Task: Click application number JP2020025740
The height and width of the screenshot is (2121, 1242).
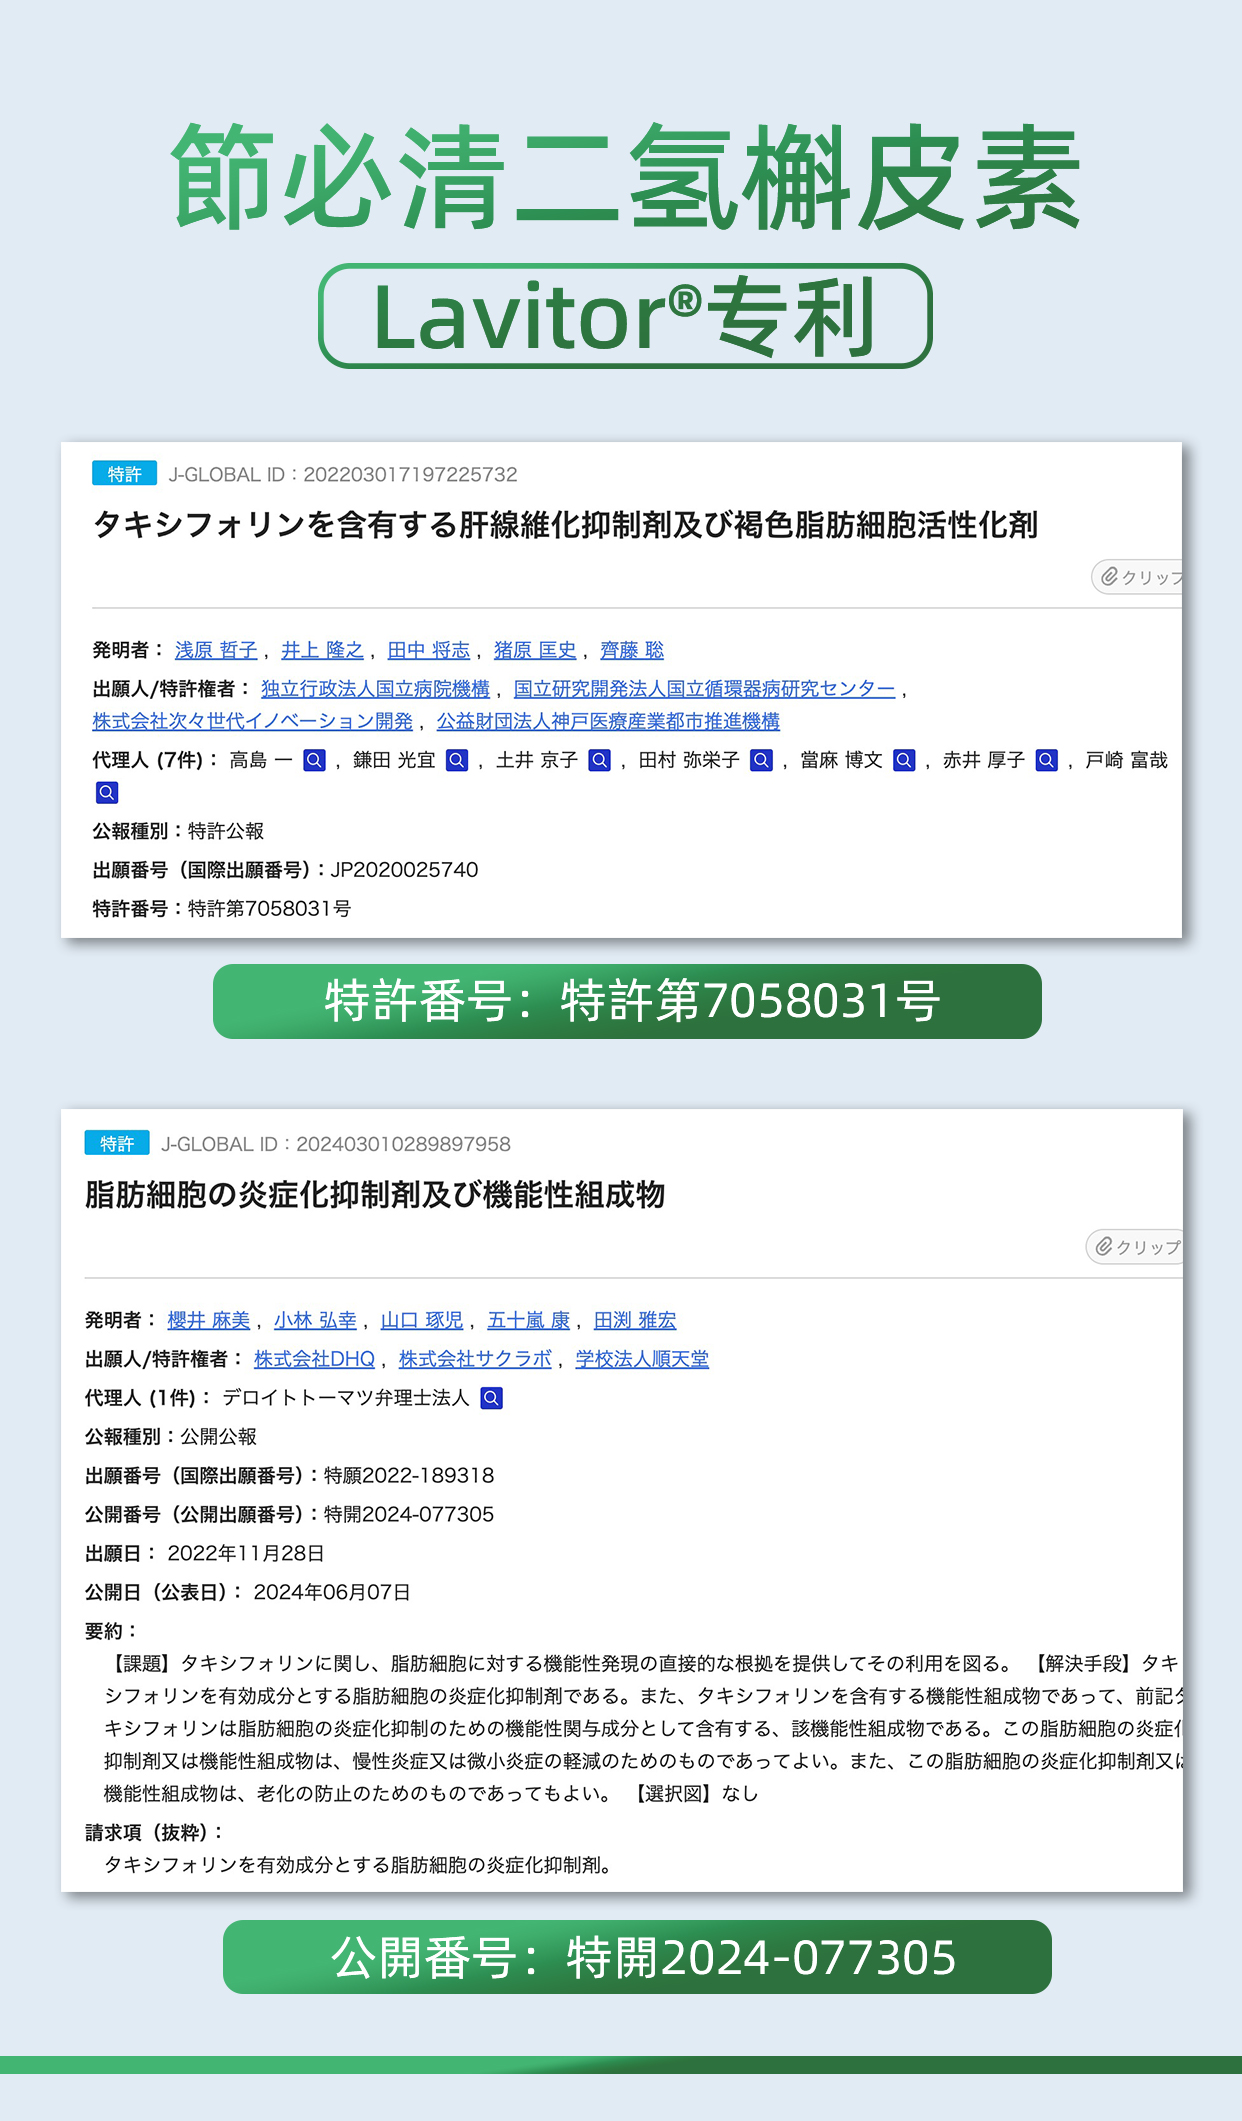Action: (x=404, y=870)
